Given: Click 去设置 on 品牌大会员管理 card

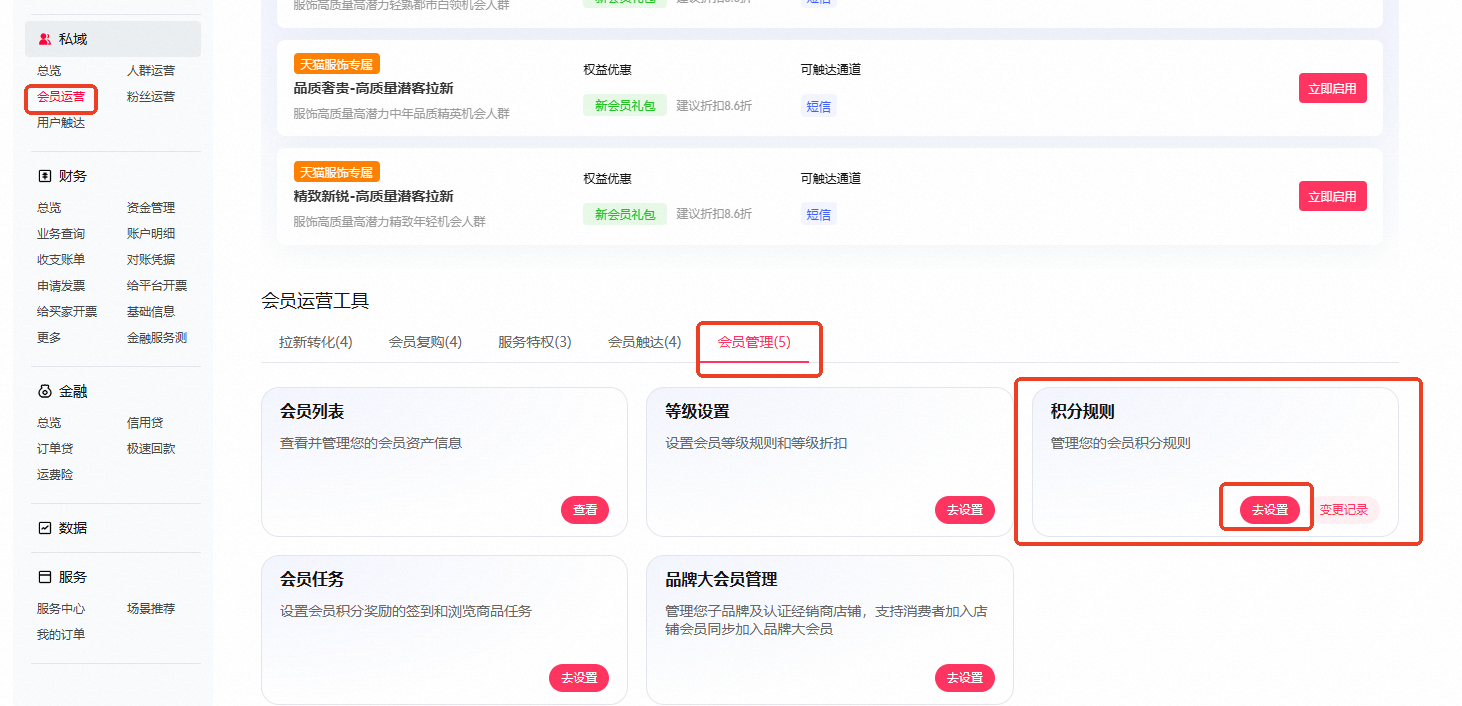Looking at the screenshot, I should pyautogui.click(x=965, y=678).
